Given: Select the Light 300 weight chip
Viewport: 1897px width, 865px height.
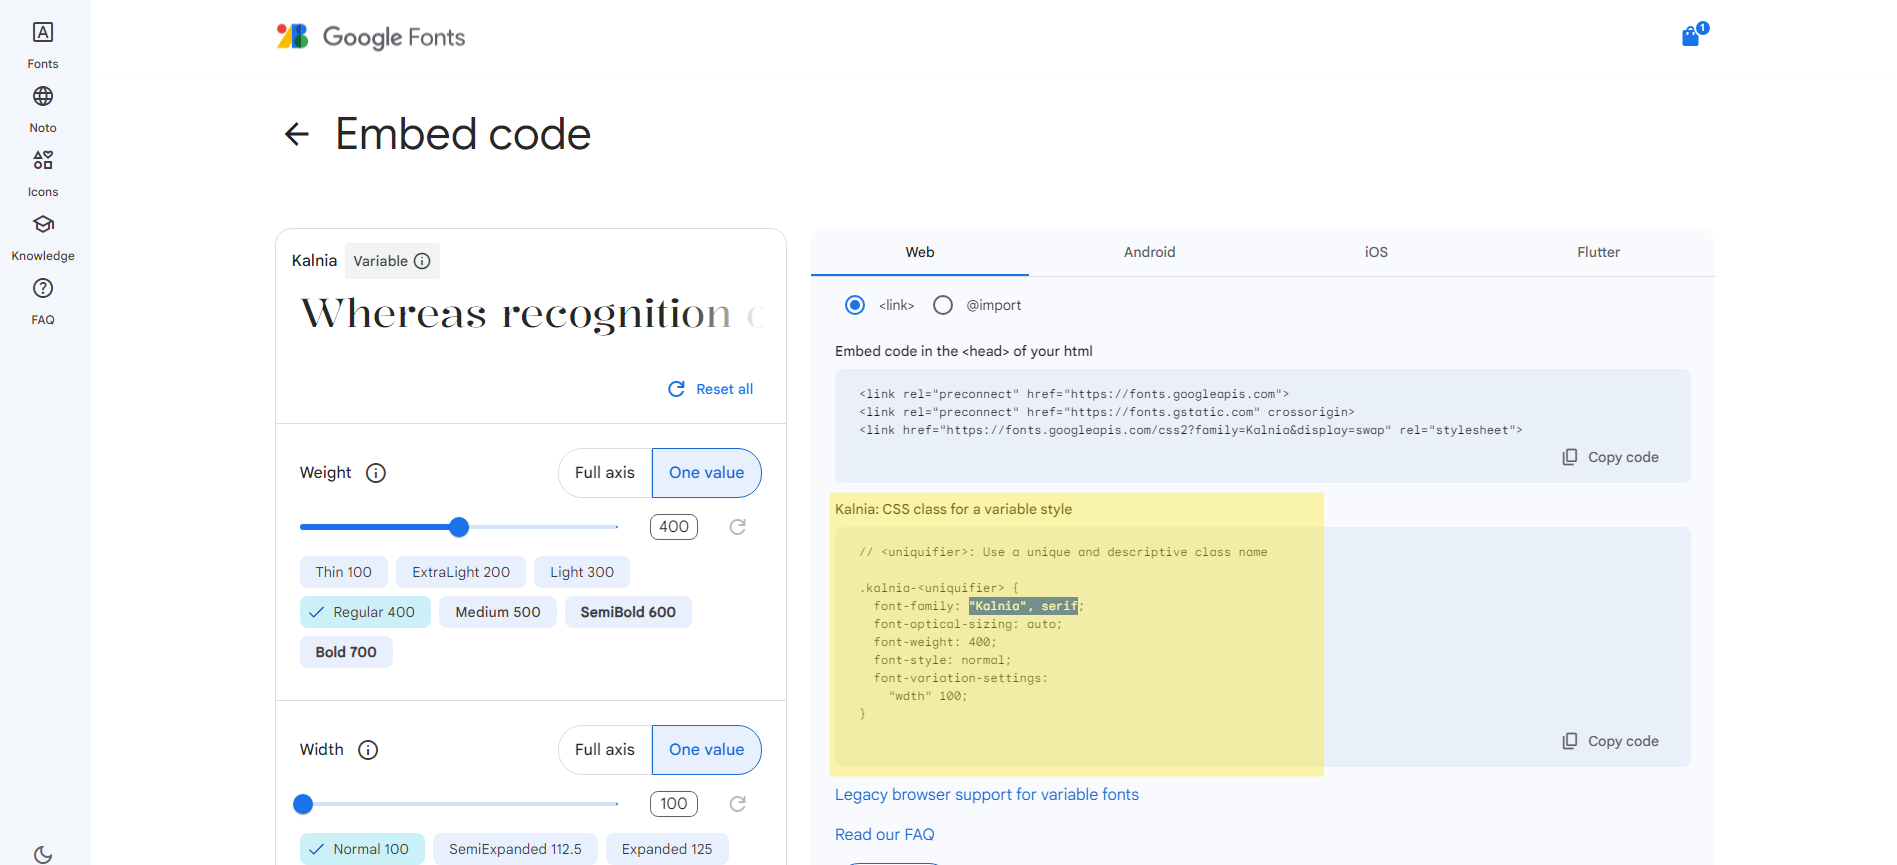Looking at the screenshot, I should (582, 572).
